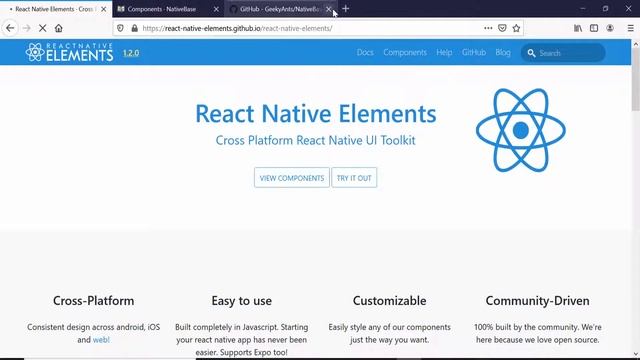
Task: Bookmark this page with the star
Action: tap(516, 28)
